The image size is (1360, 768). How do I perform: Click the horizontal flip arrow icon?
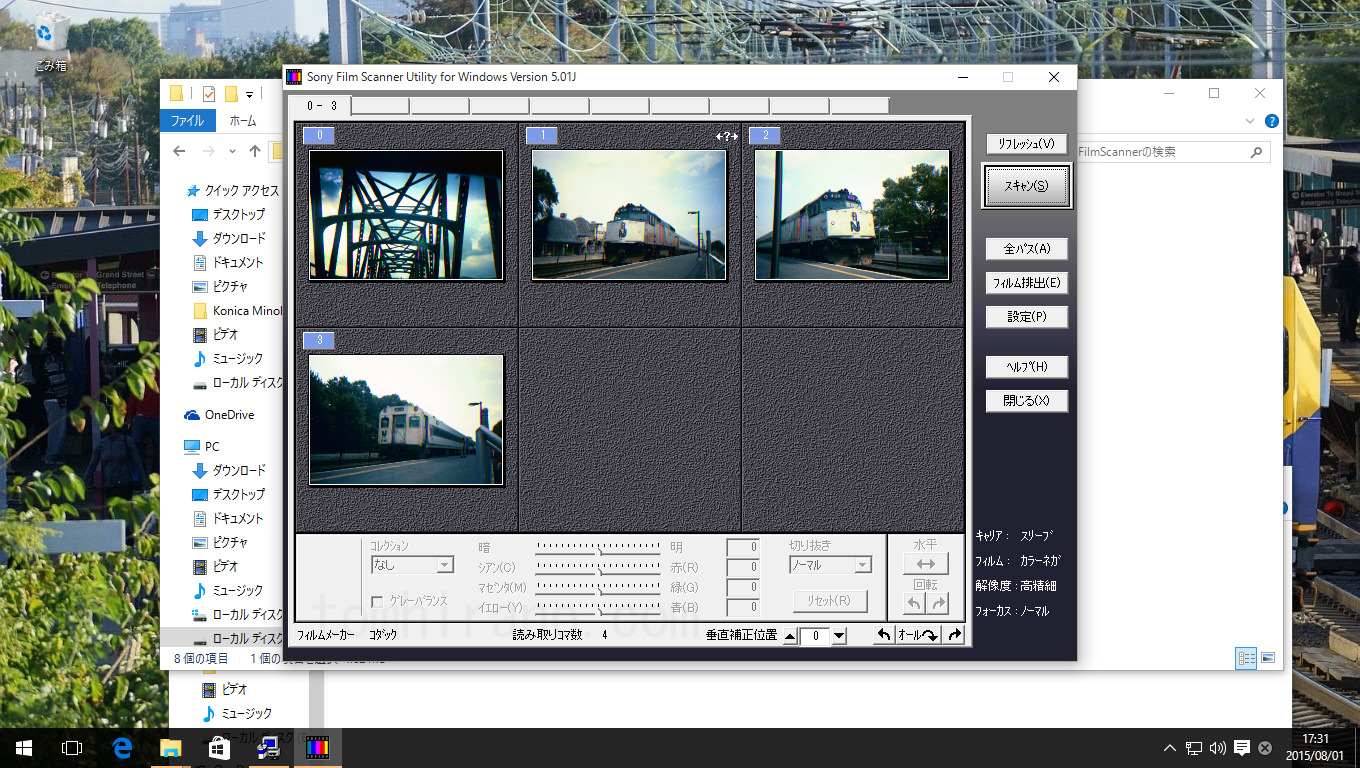tap(926, 565)
